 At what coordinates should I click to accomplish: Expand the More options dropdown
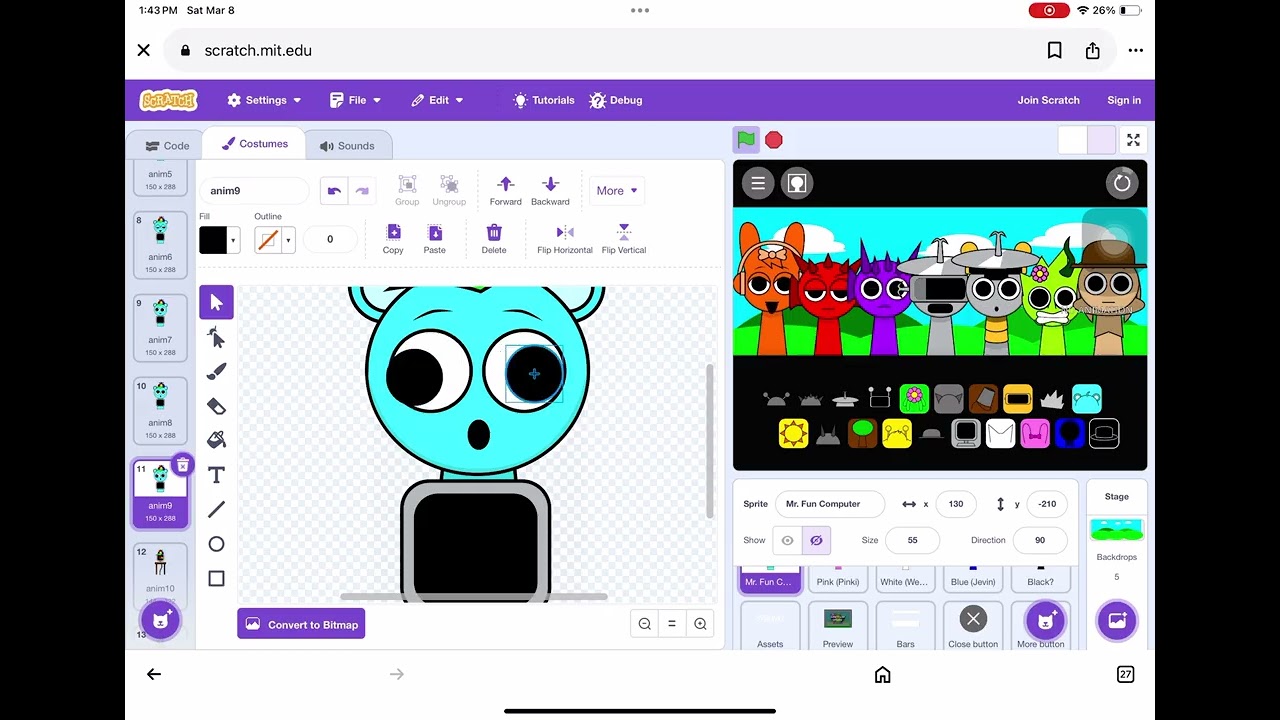pyautogui.click(x=616, y=191)
